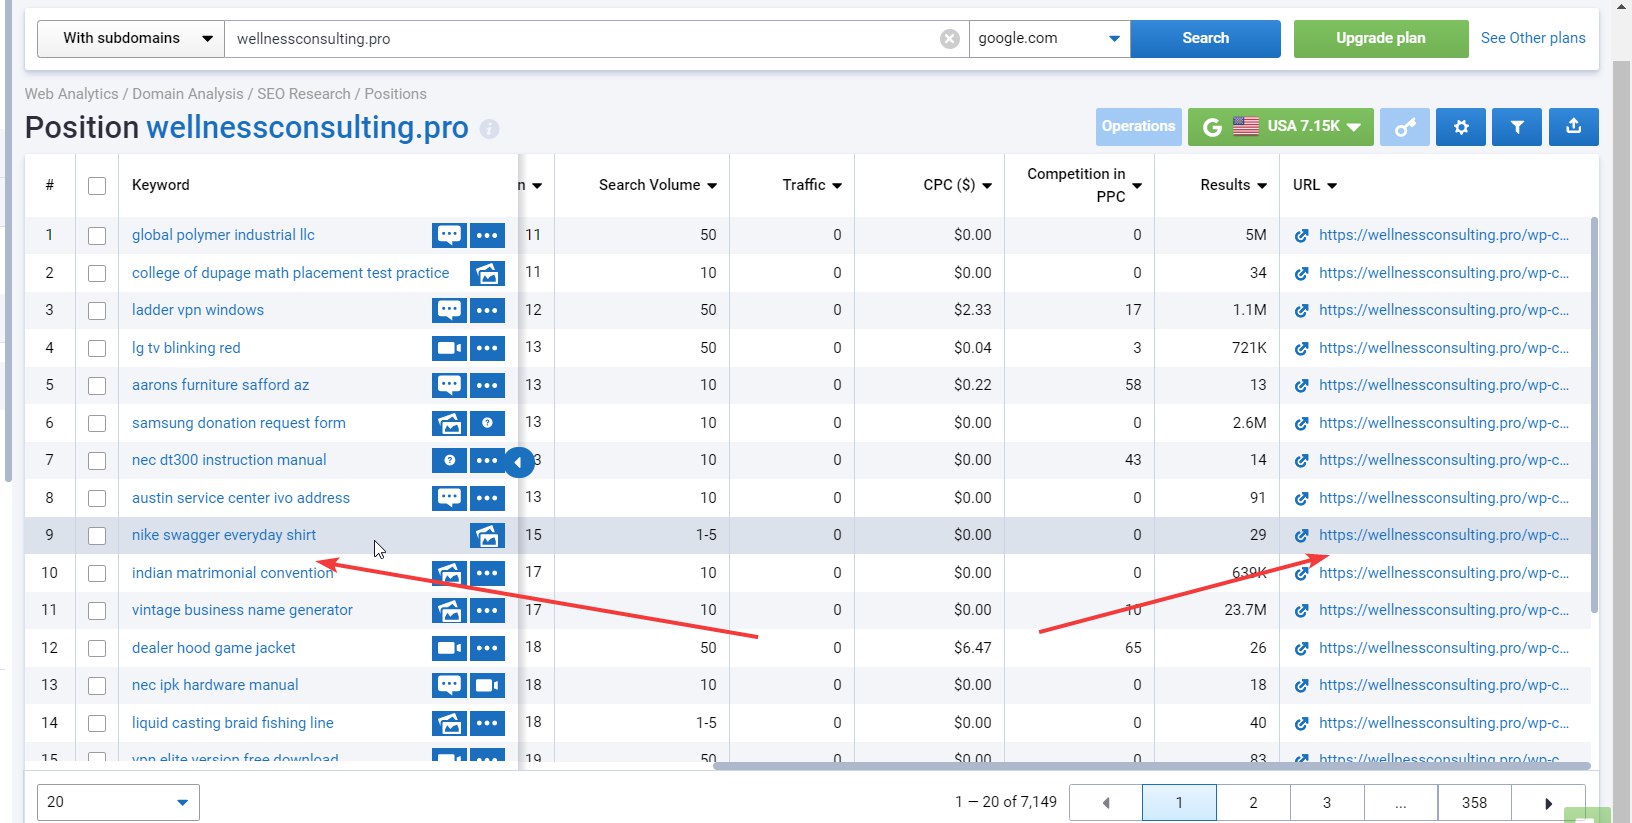This screenshot has height=823, width=1632.
Task: Click the Upgrade plan button
Action: point(1381,38)
